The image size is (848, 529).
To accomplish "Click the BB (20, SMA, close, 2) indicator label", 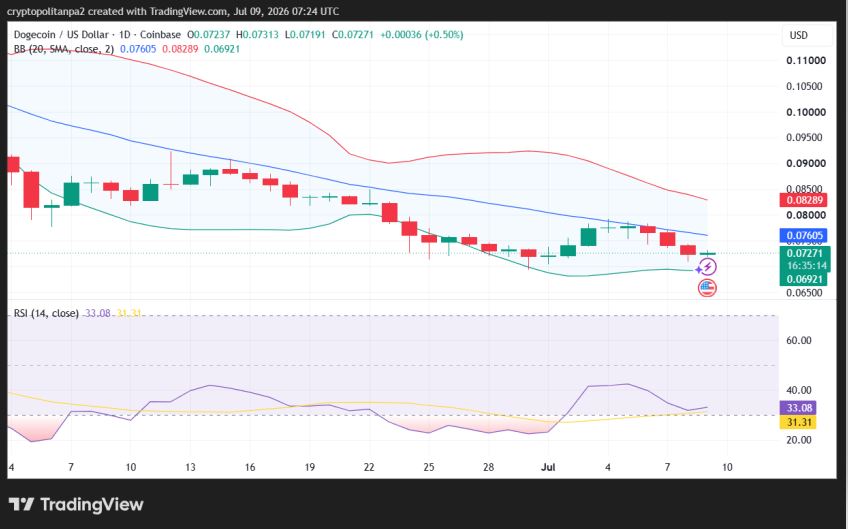I will (64, 49).
